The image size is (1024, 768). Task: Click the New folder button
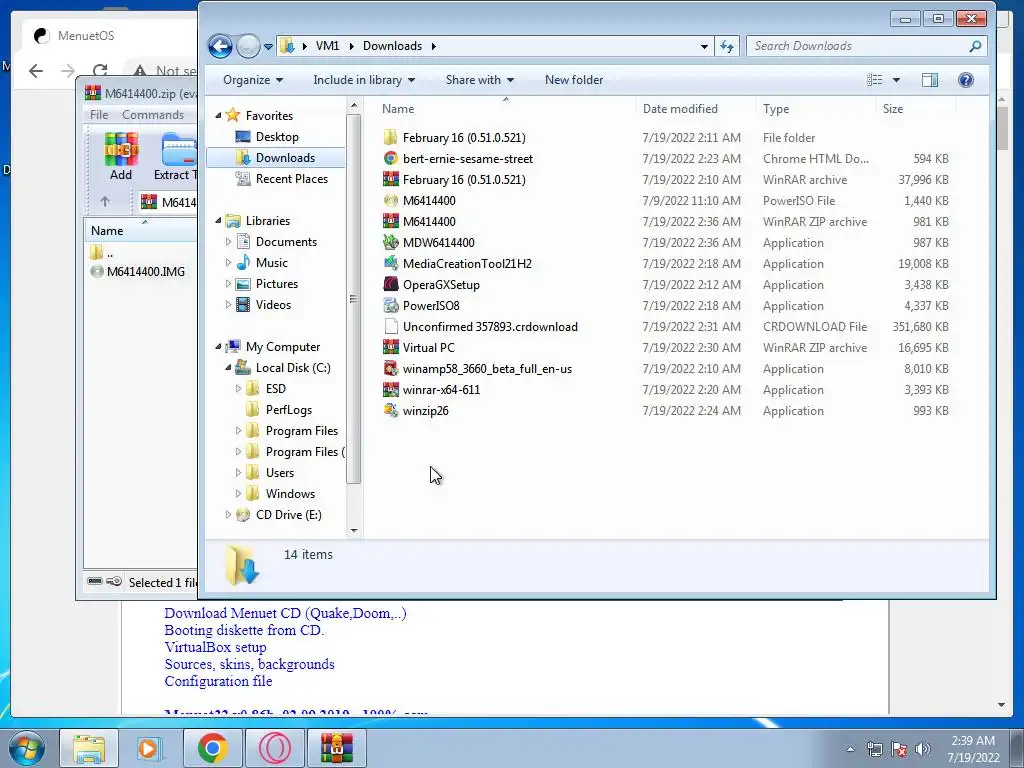click(x=574, y=80)
